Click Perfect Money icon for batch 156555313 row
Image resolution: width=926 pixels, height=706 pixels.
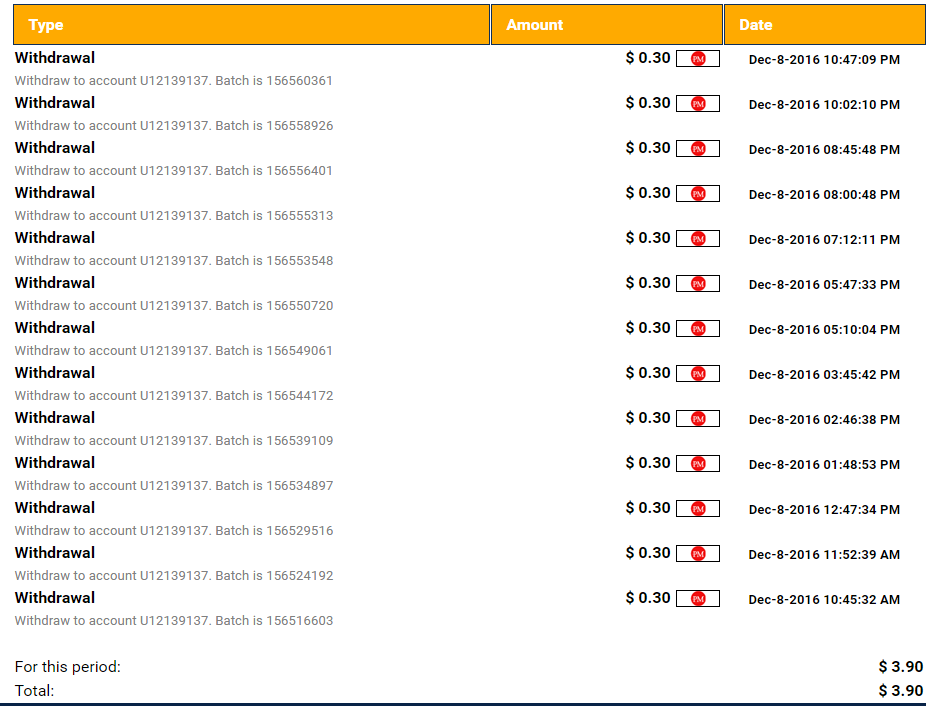tap(698, 193)
